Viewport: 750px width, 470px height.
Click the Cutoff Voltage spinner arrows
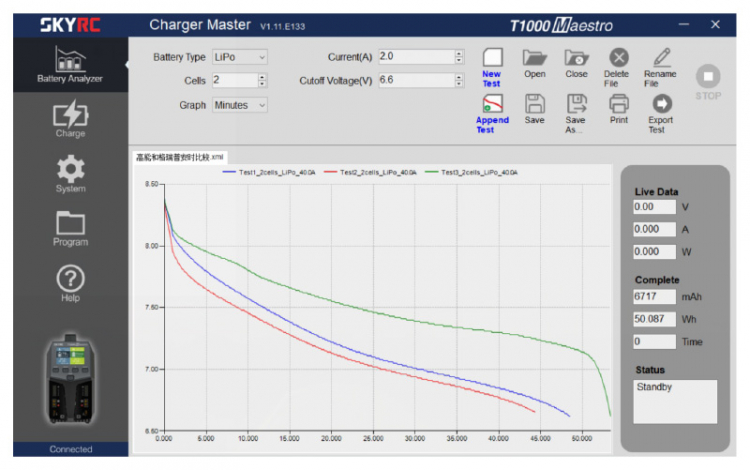point(459,80)
